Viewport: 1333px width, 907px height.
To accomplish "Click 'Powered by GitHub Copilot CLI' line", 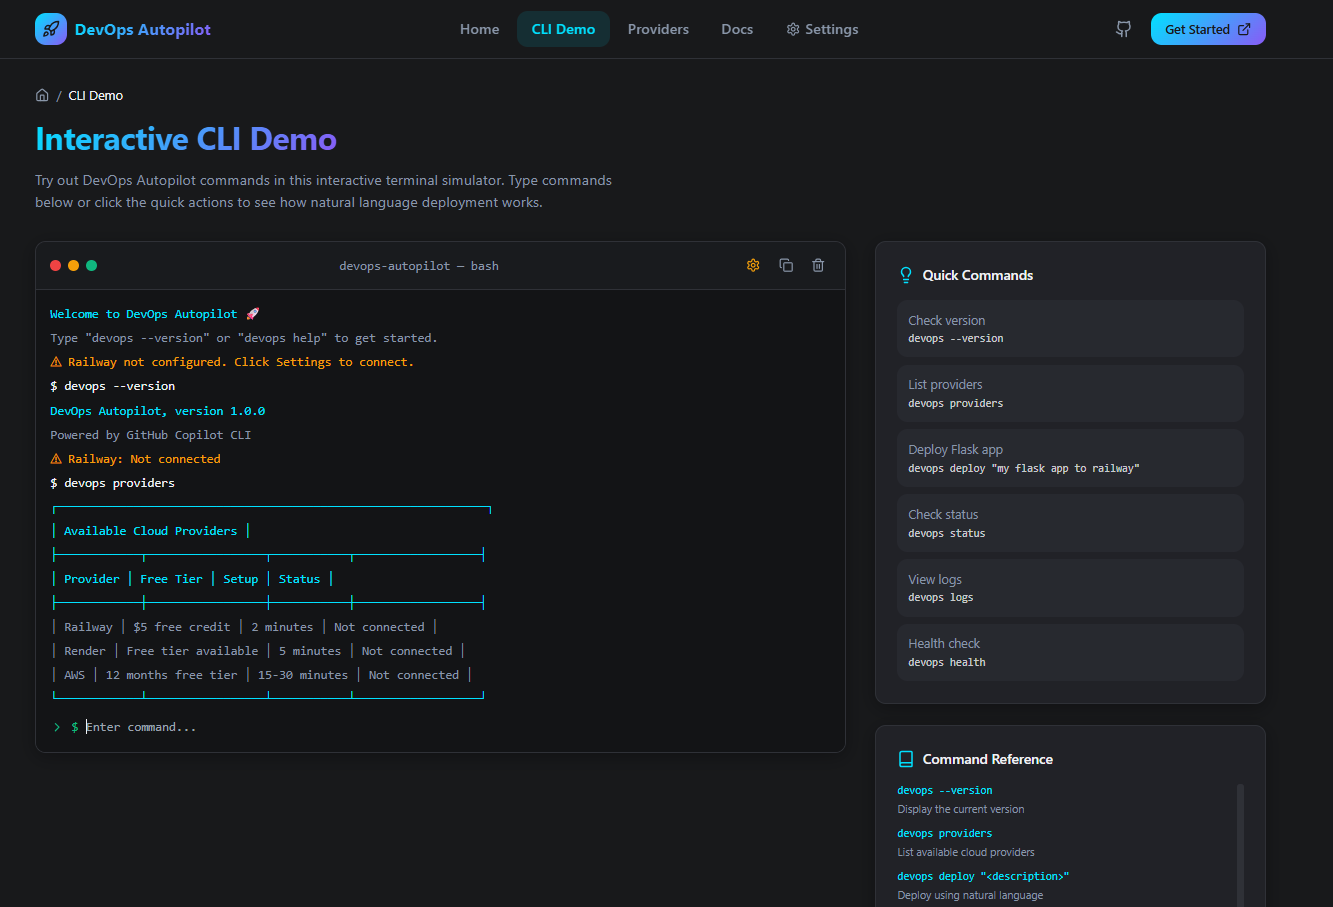I will [x=151, y=435].
